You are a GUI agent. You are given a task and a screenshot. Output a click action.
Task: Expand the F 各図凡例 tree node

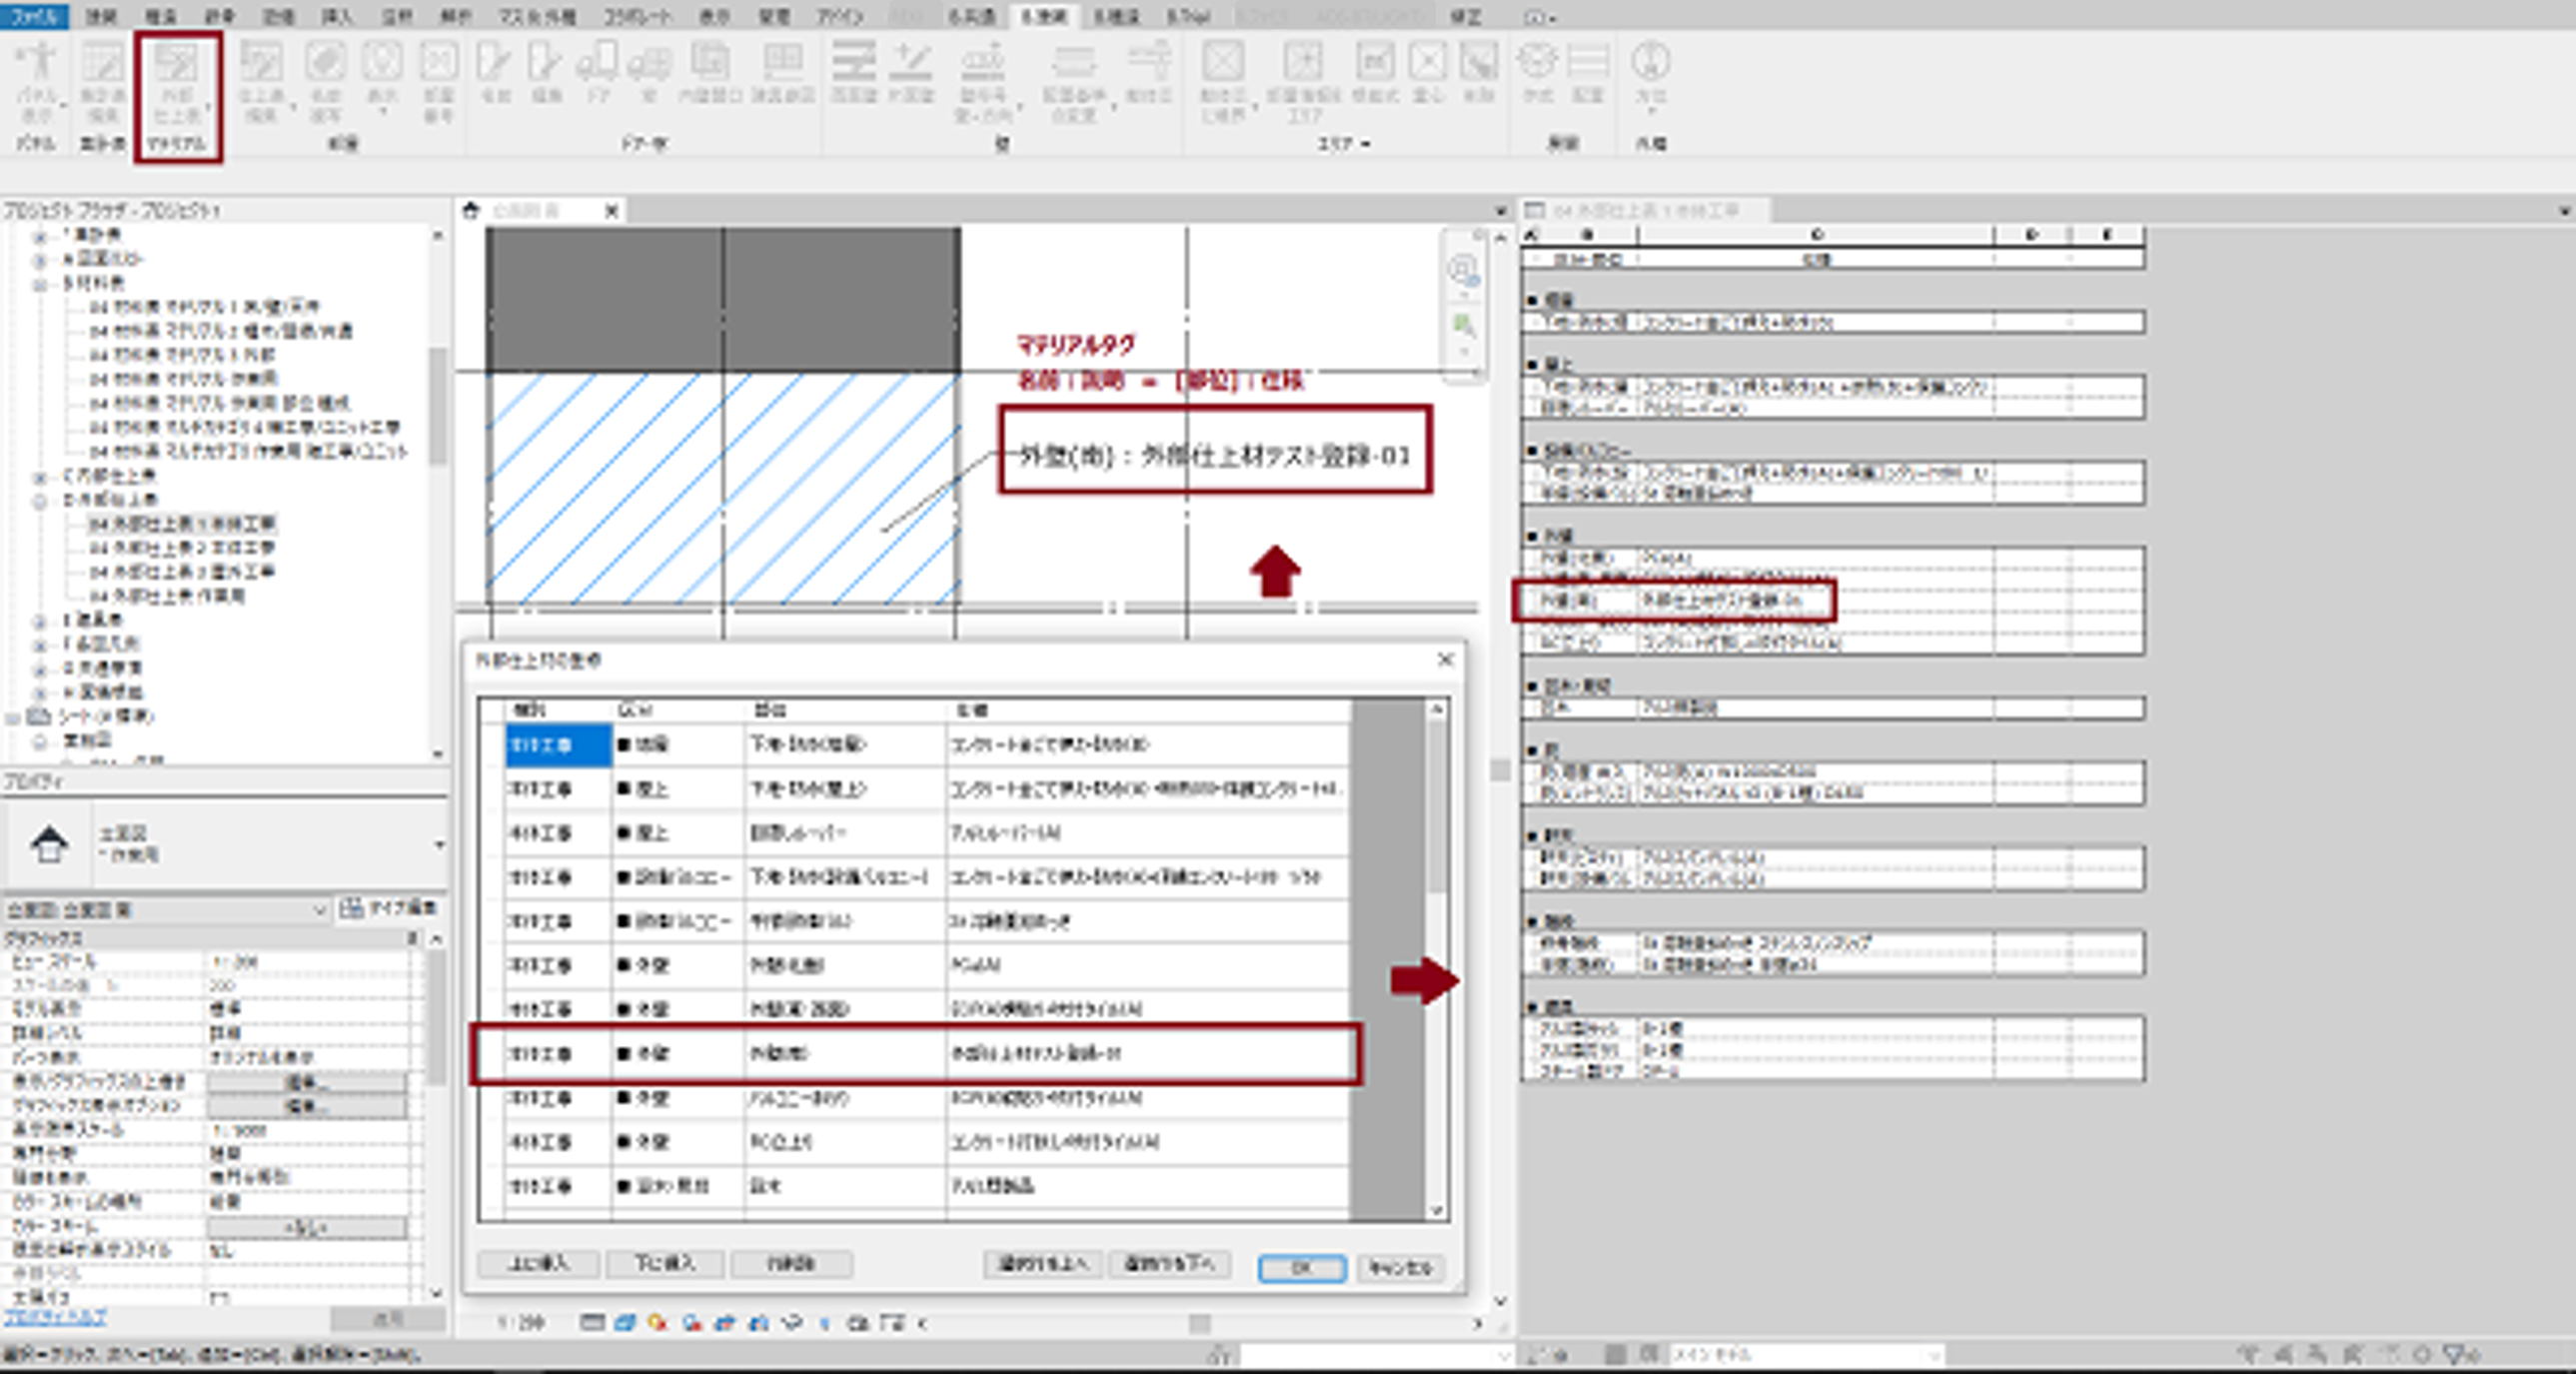pos(40,644)
